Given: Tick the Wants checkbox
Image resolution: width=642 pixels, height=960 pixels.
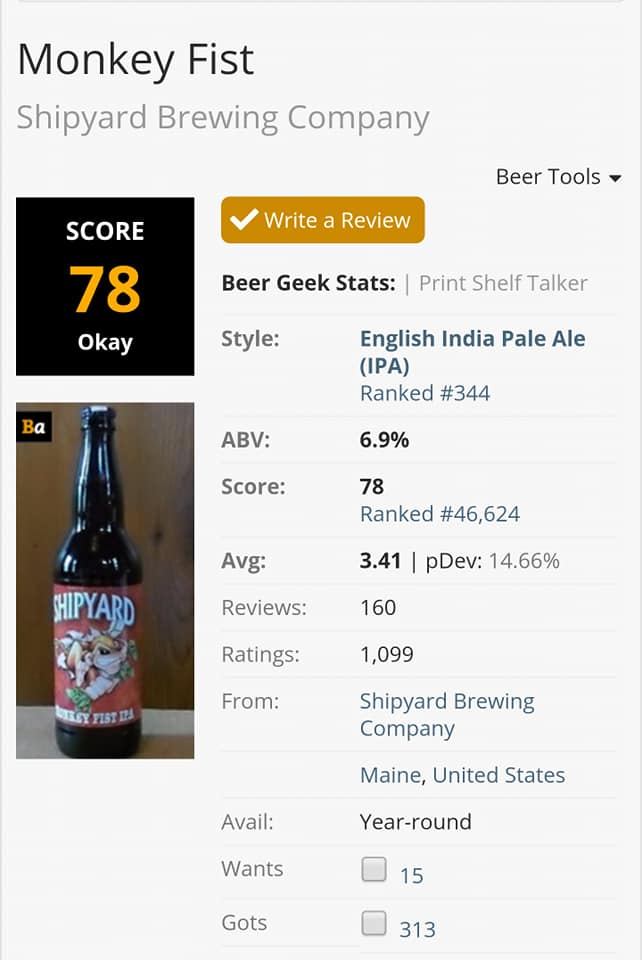Looking at the screenshot, I should (374, 870).
